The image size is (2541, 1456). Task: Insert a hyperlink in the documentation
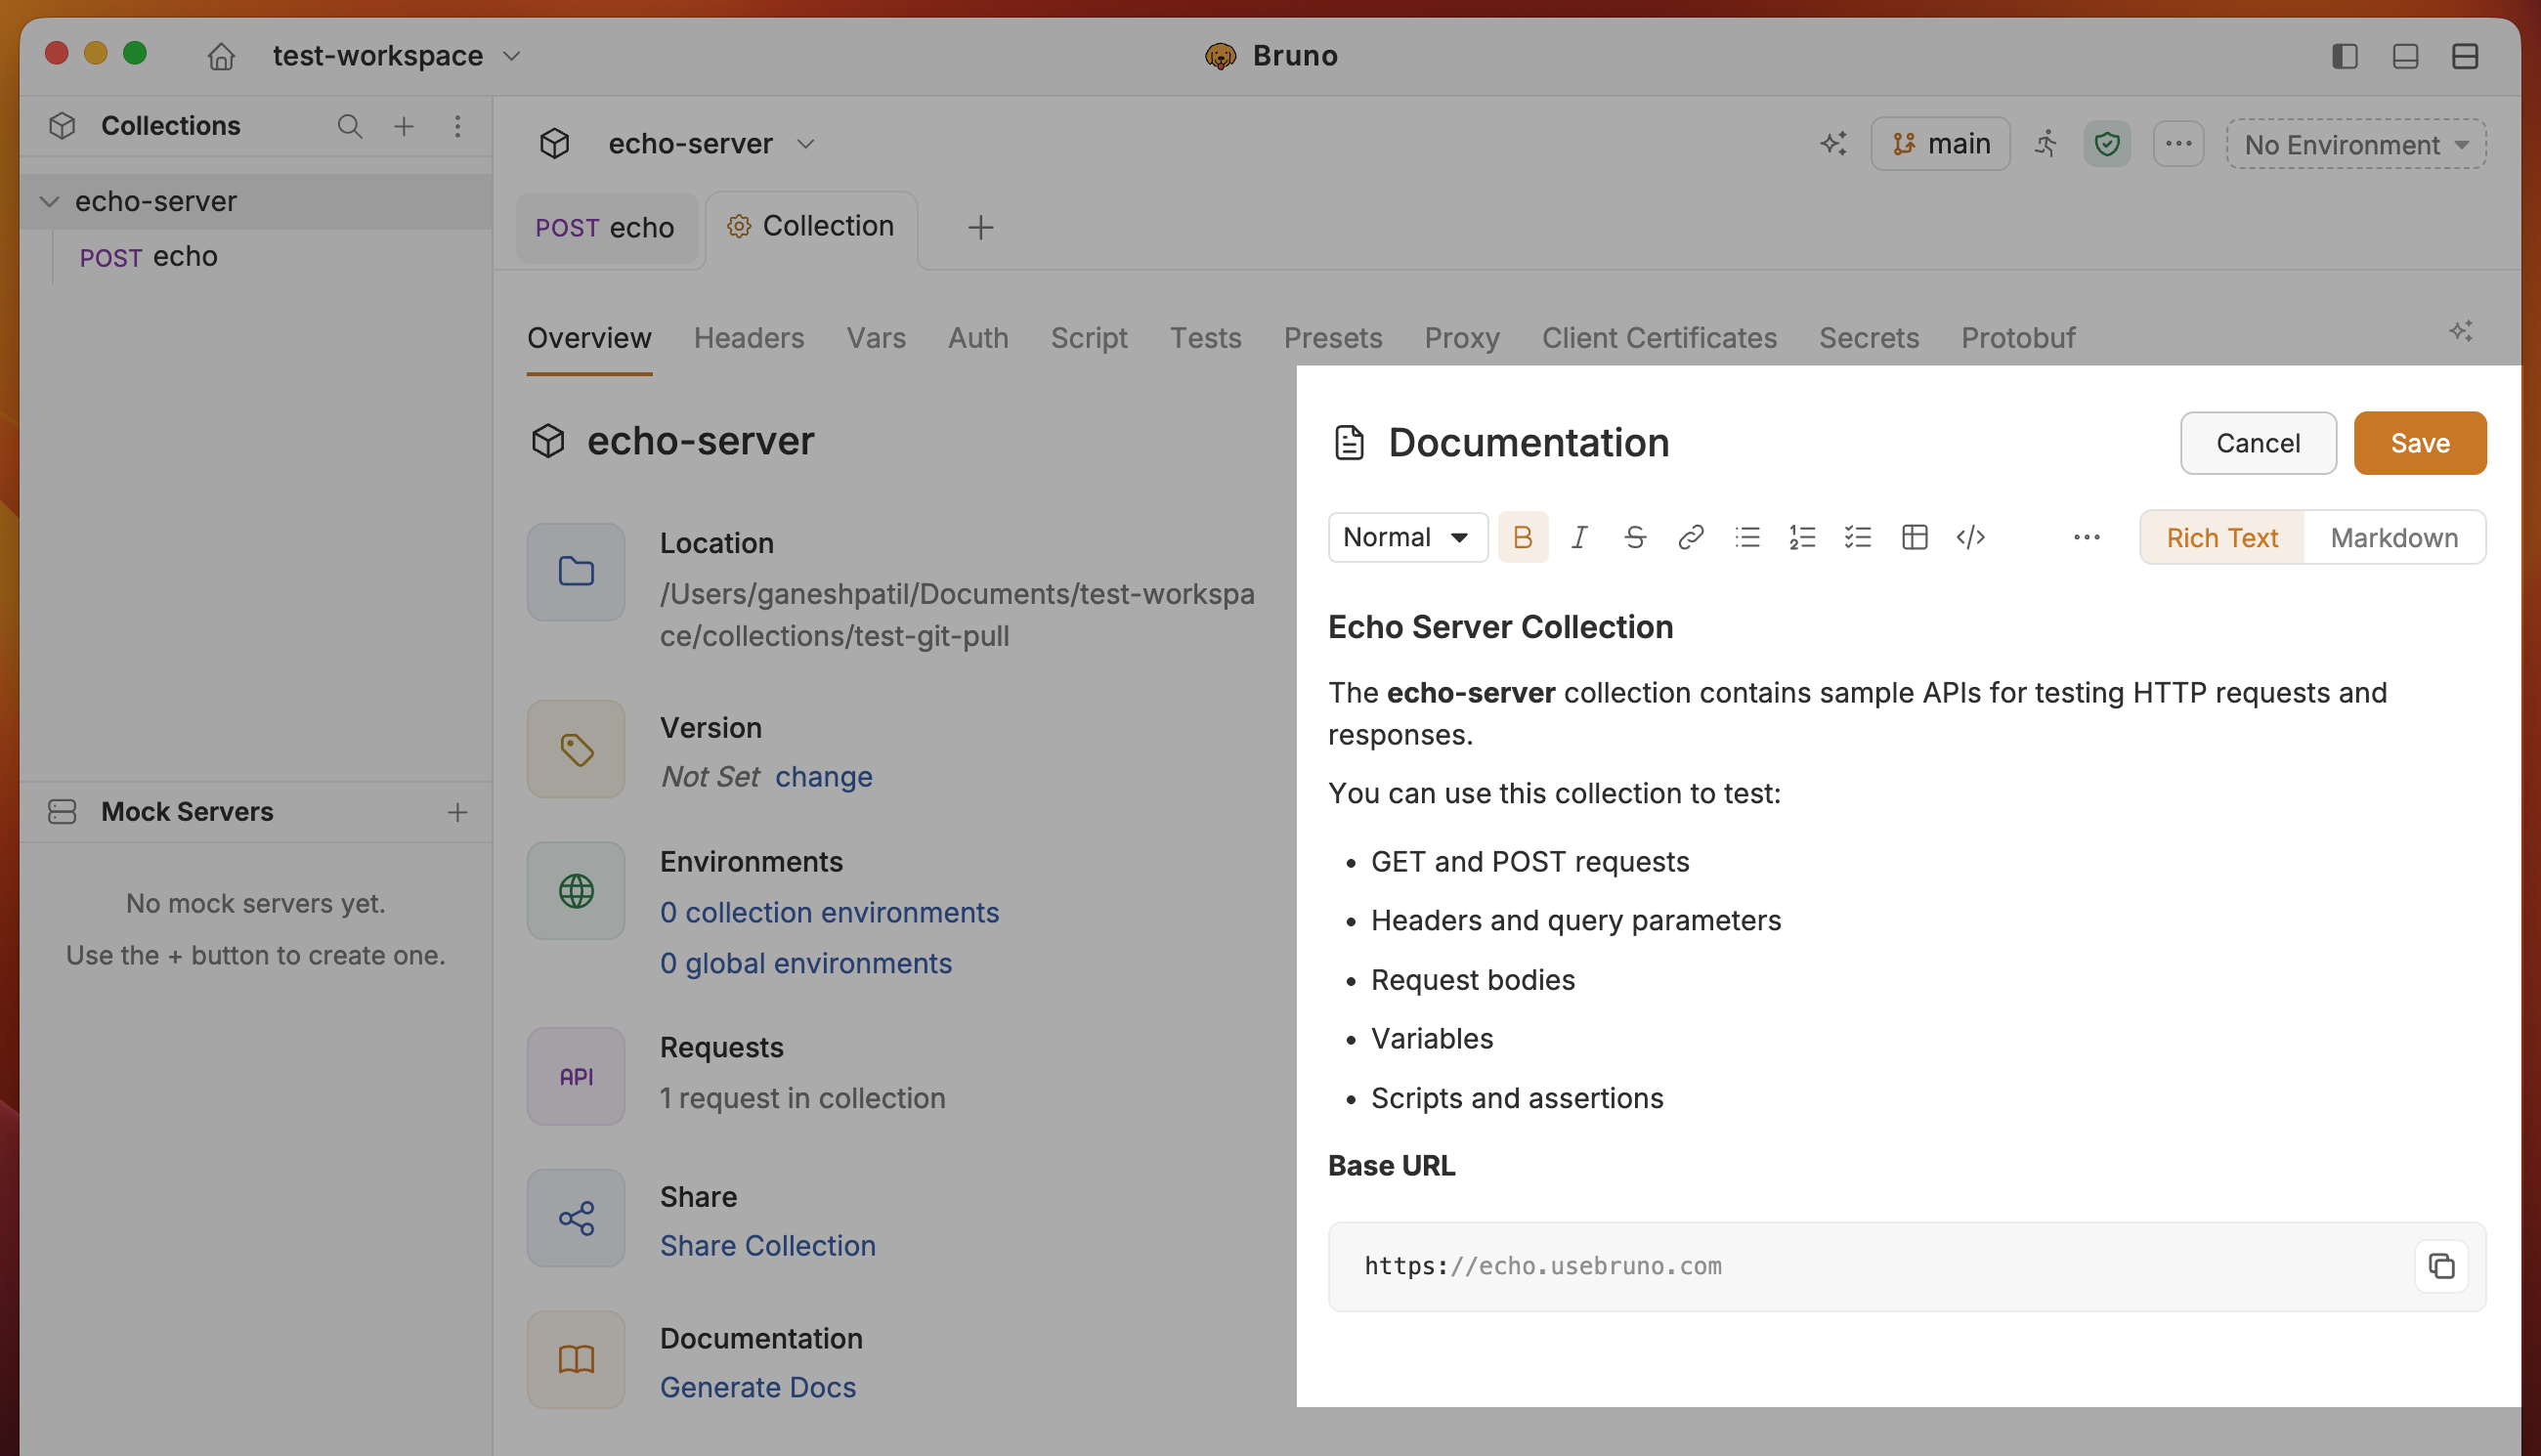point(1691,538)
